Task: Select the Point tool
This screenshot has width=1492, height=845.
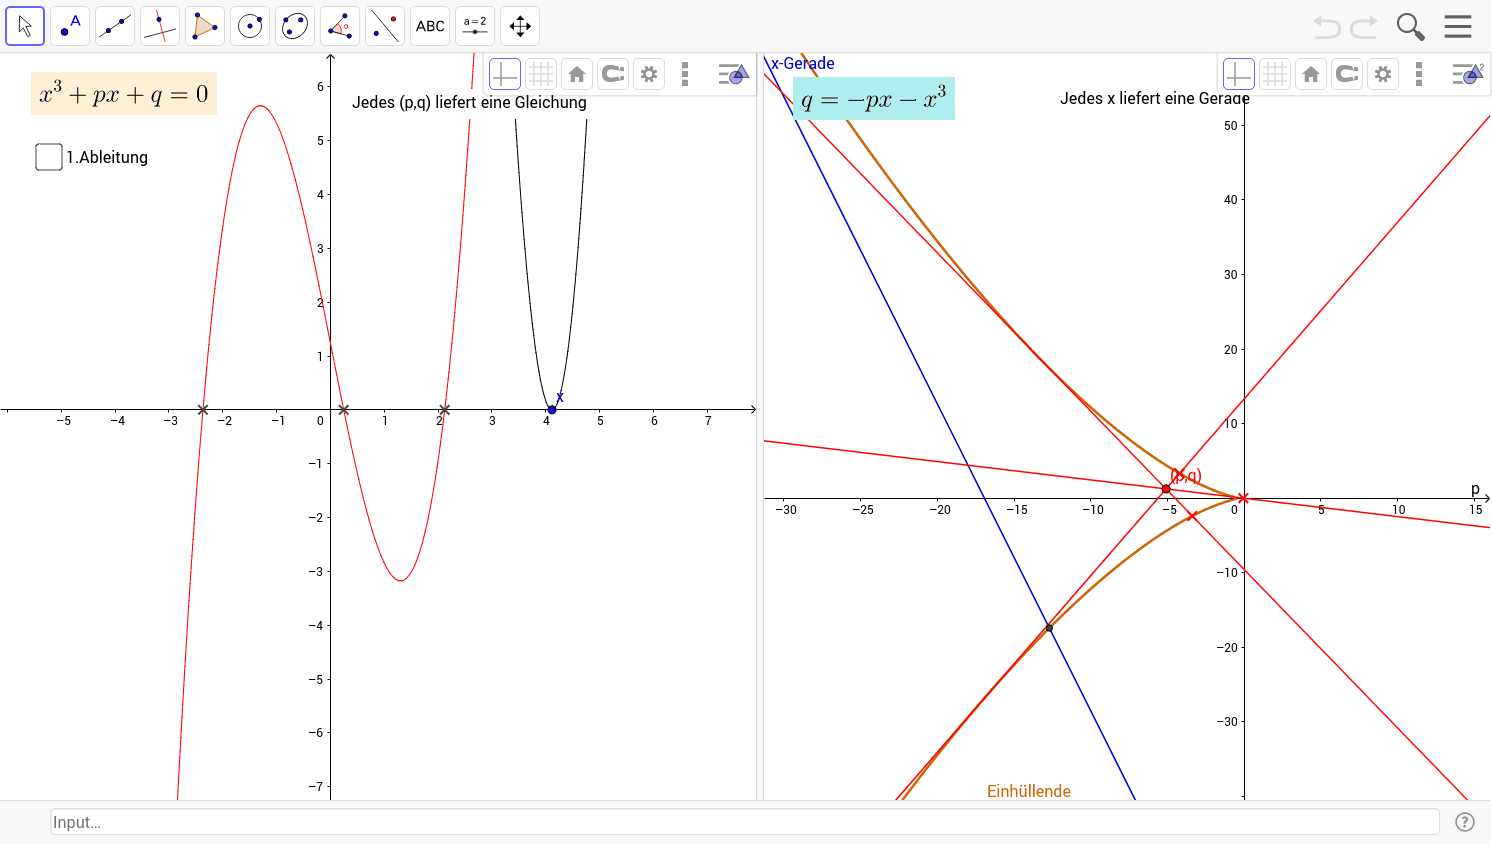Action: (x=70, y=26)
